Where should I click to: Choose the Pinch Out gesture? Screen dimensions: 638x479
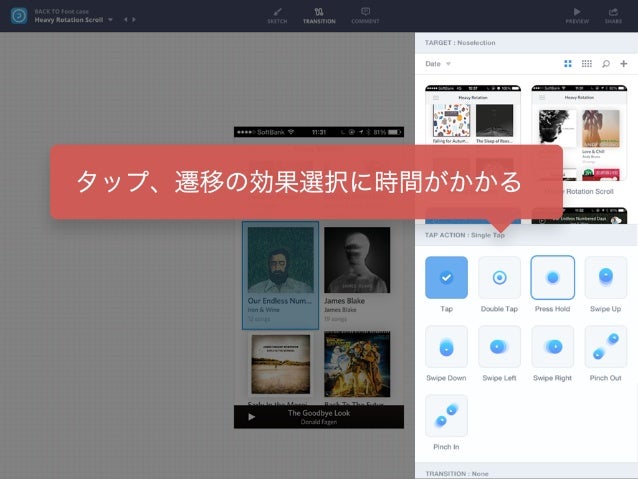tap(605, 347)
